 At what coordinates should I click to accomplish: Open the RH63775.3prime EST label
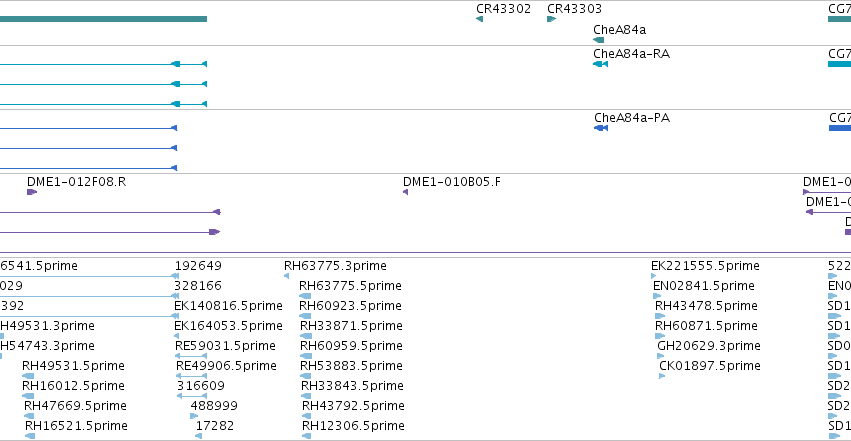(x=335, y=266)
